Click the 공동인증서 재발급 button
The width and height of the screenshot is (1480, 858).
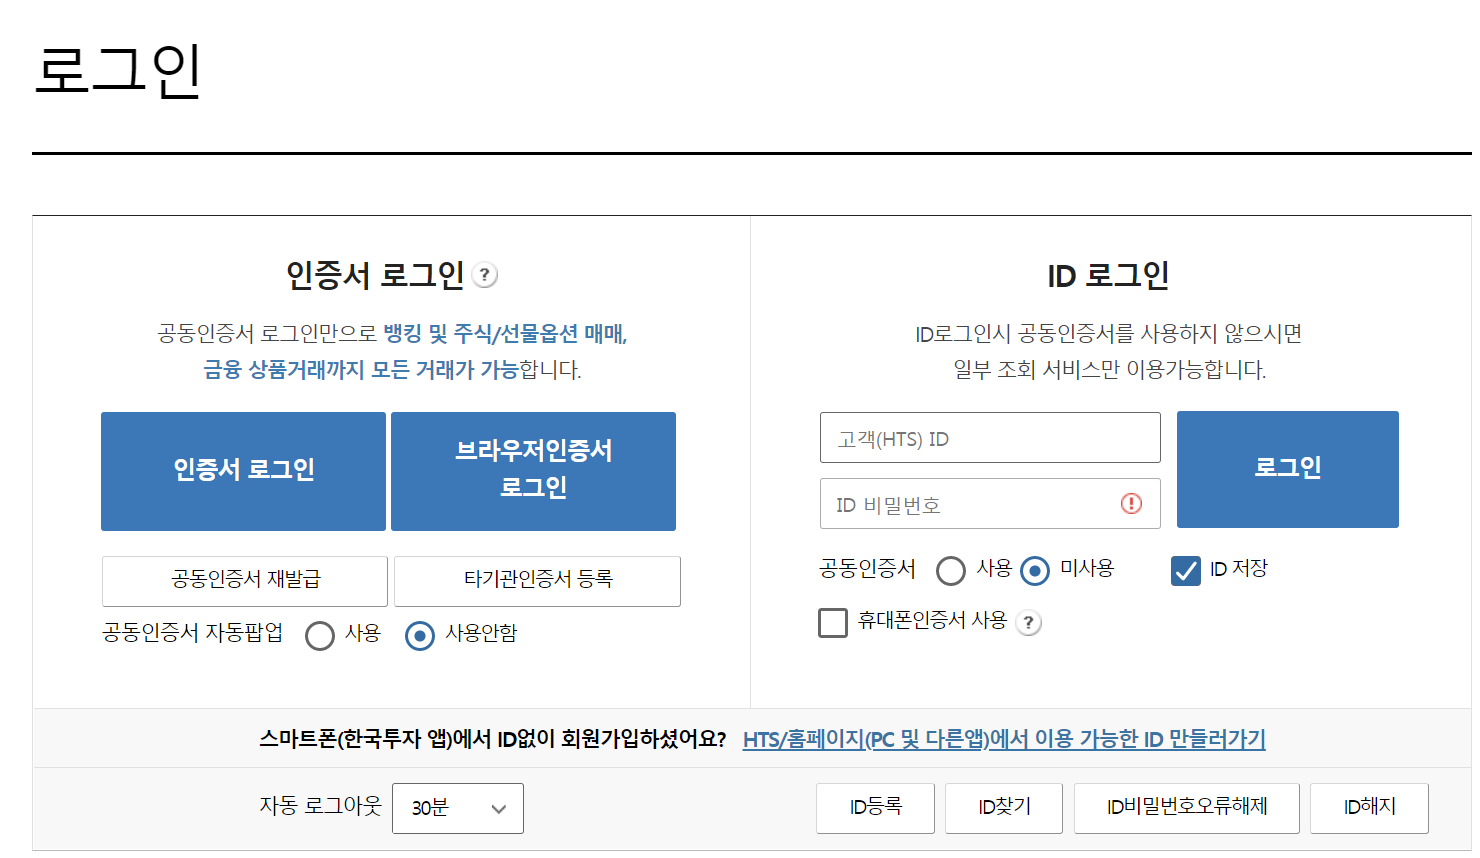(245, 581)
